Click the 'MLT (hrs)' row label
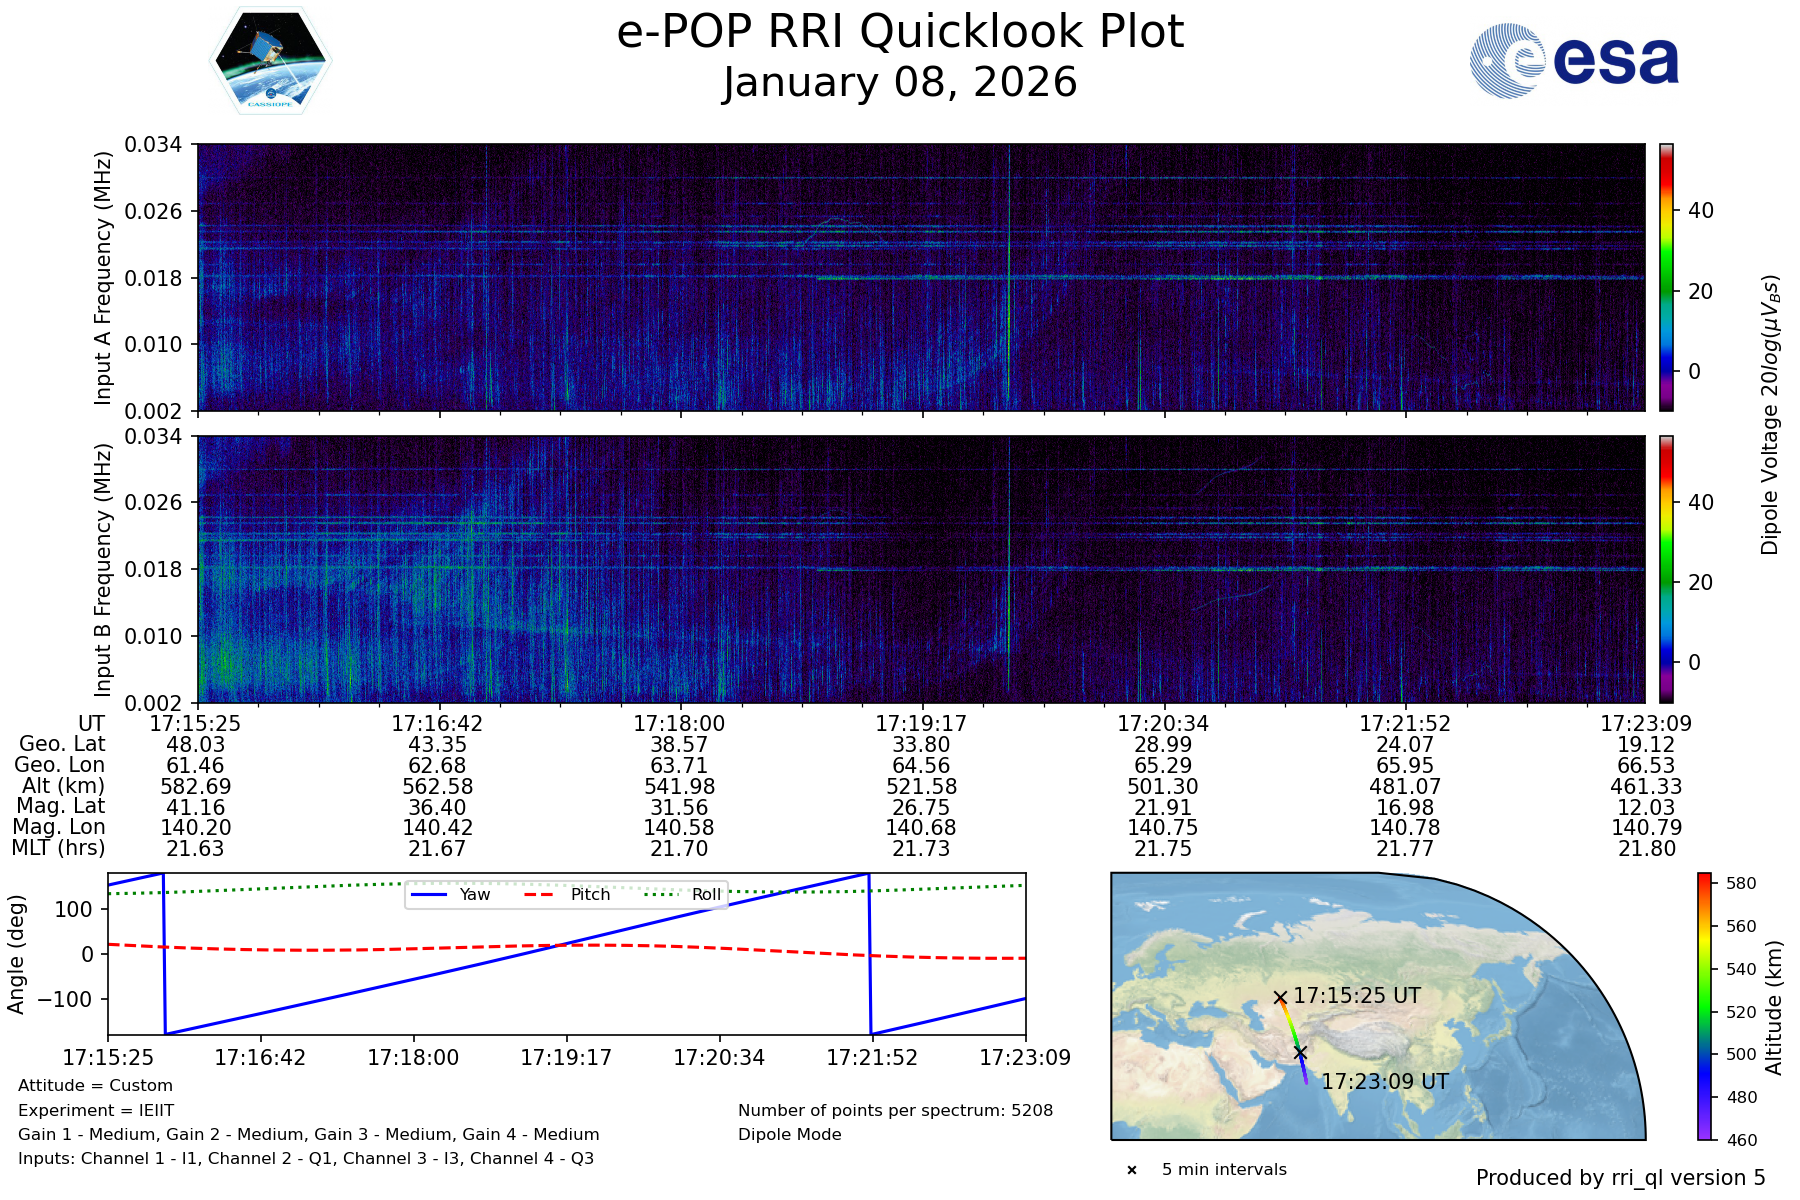Viewport: 1800px width, 1200px height. [58, 848]
